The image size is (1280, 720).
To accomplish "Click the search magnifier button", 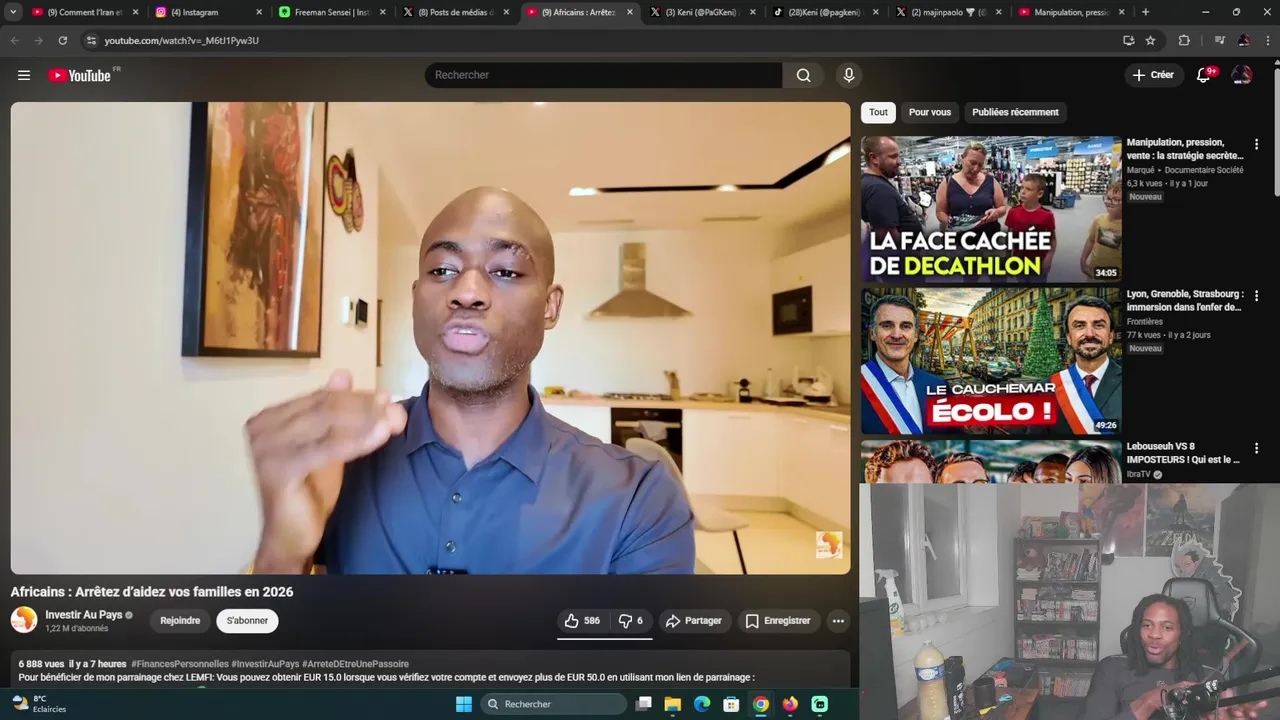I will point(804,75).
